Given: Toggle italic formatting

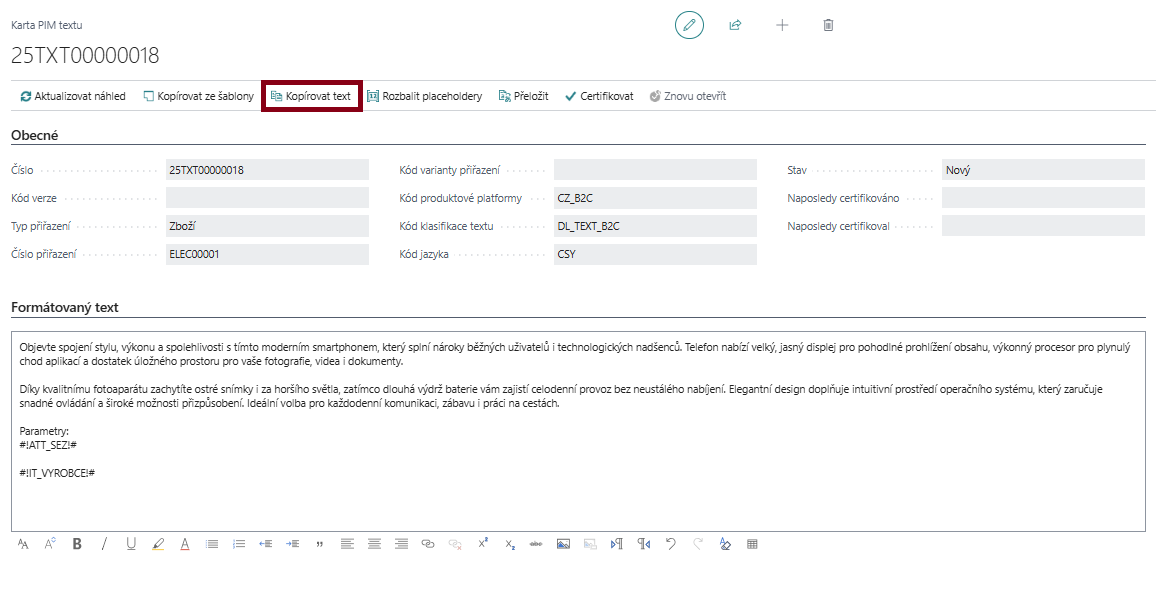Looking at the screenshot, I should point(104,544).
